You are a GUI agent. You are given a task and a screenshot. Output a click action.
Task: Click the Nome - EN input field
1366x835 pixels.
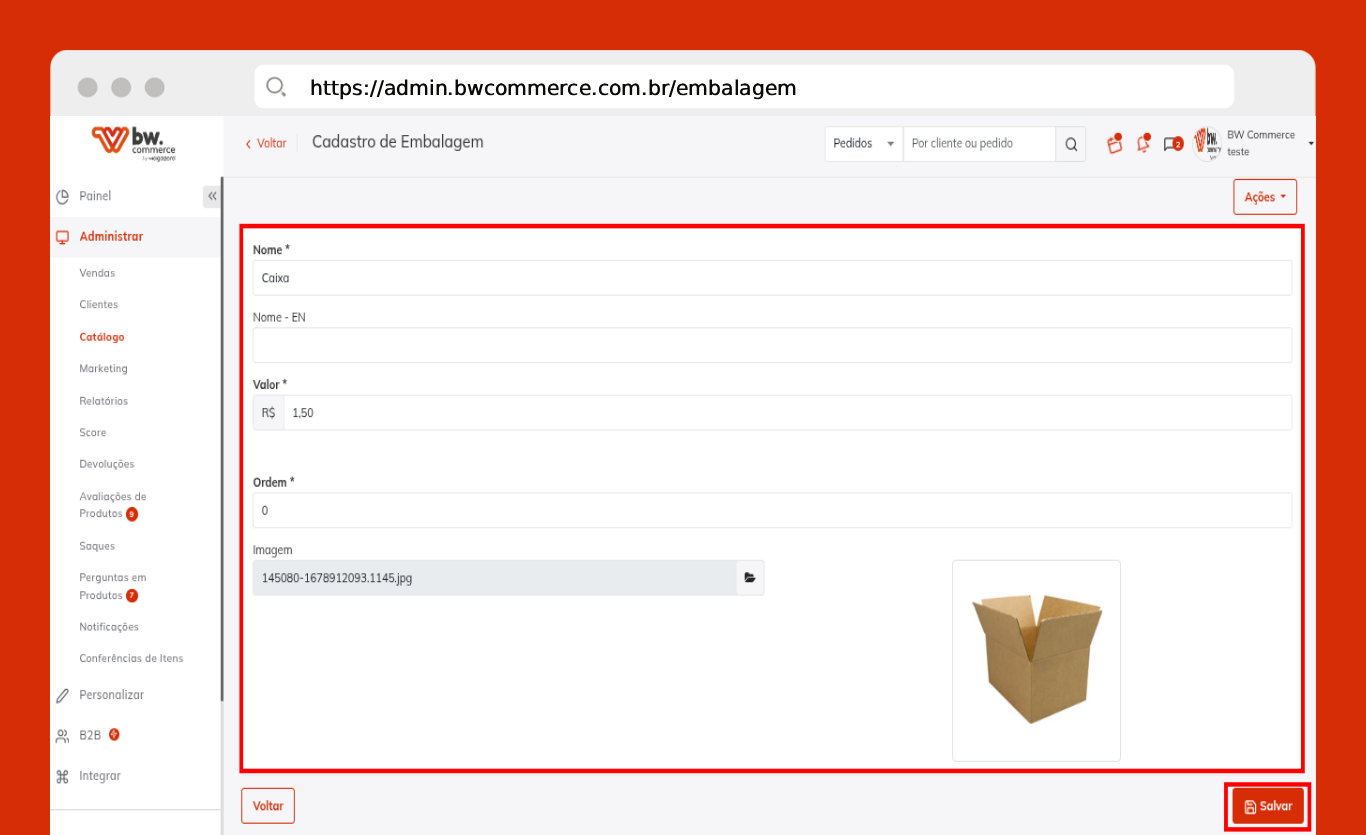tap(772, 345)
